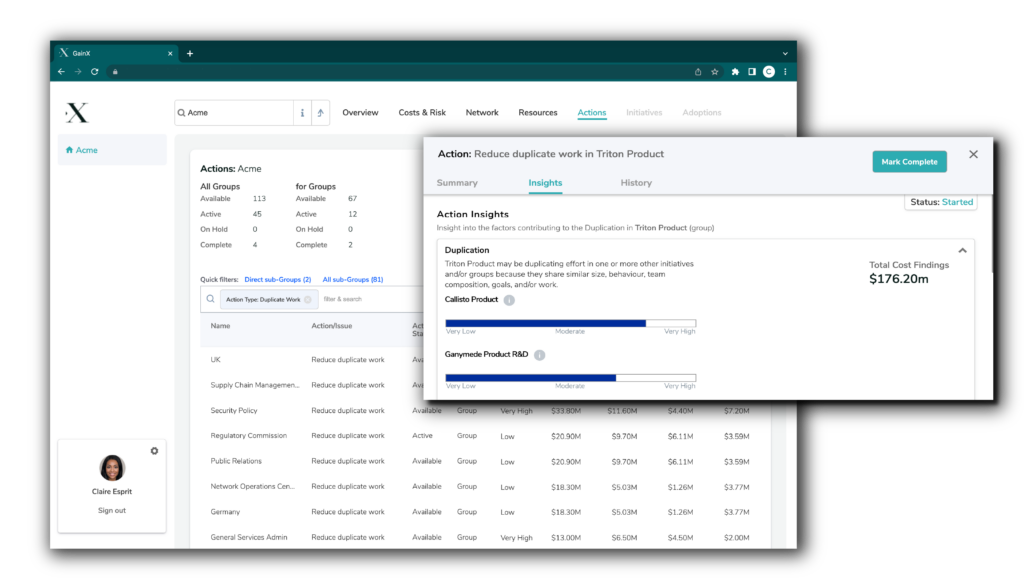Click the browser bookmark star icon
The width and height of the screenshot is (1024, 579).
[714, 71]
